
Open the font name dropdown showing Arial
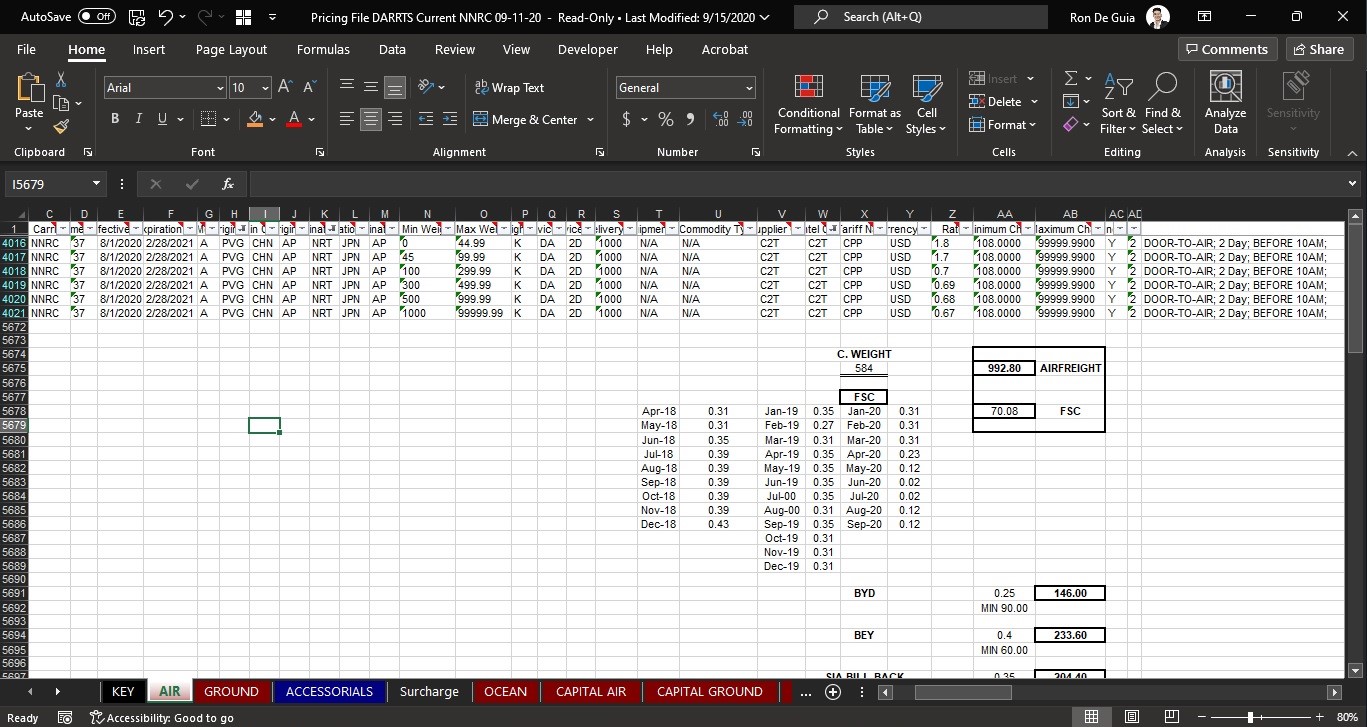pos(220,88)
